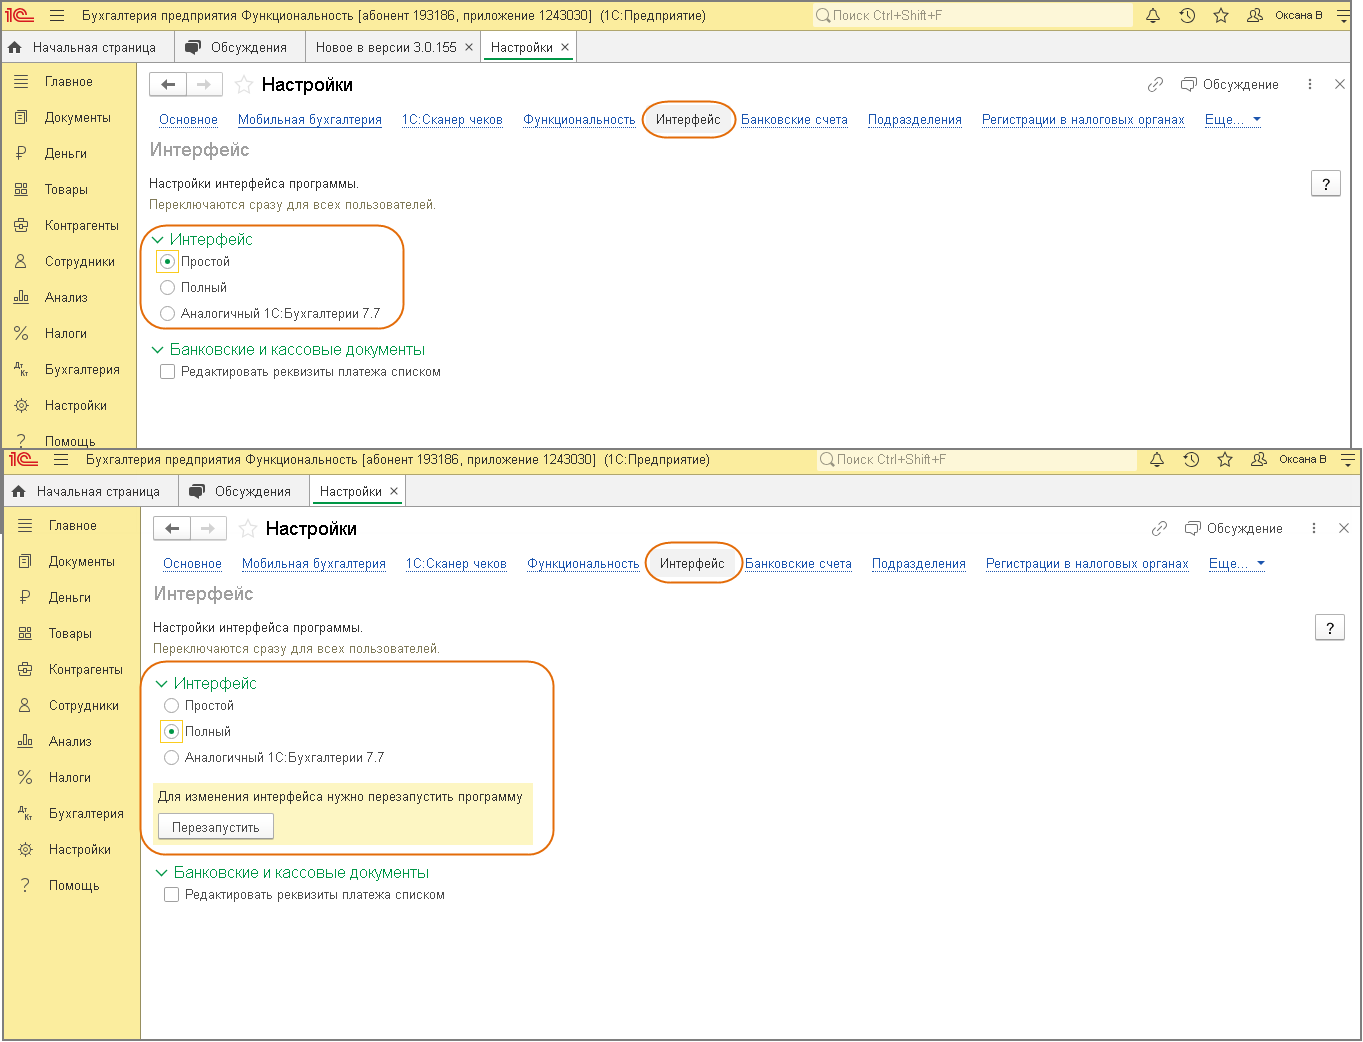Open the history icon in the lower title bar
The width and height of the screenshot is (1363, 1042).
(1191, 459)
